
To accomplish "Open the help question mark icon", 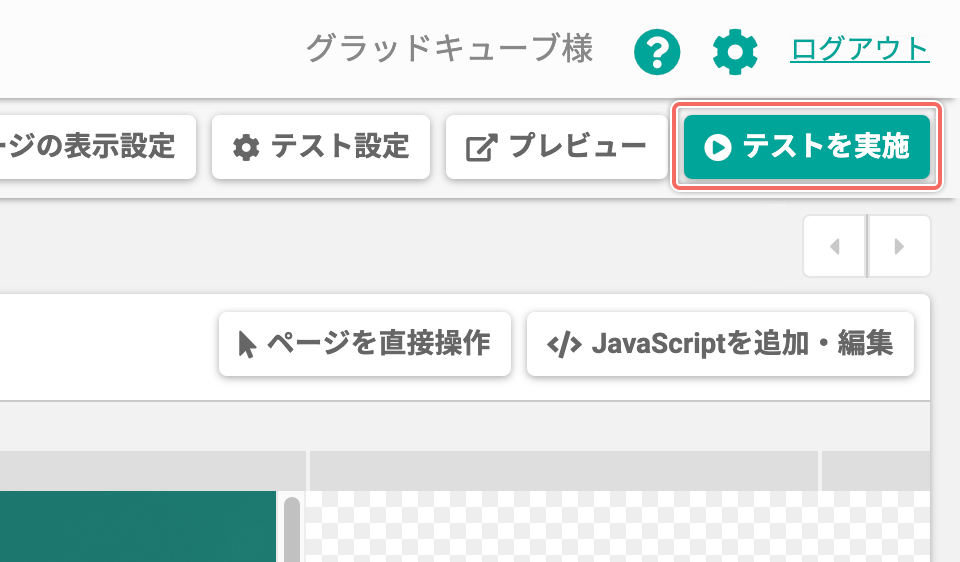I will tap(657, 52).
